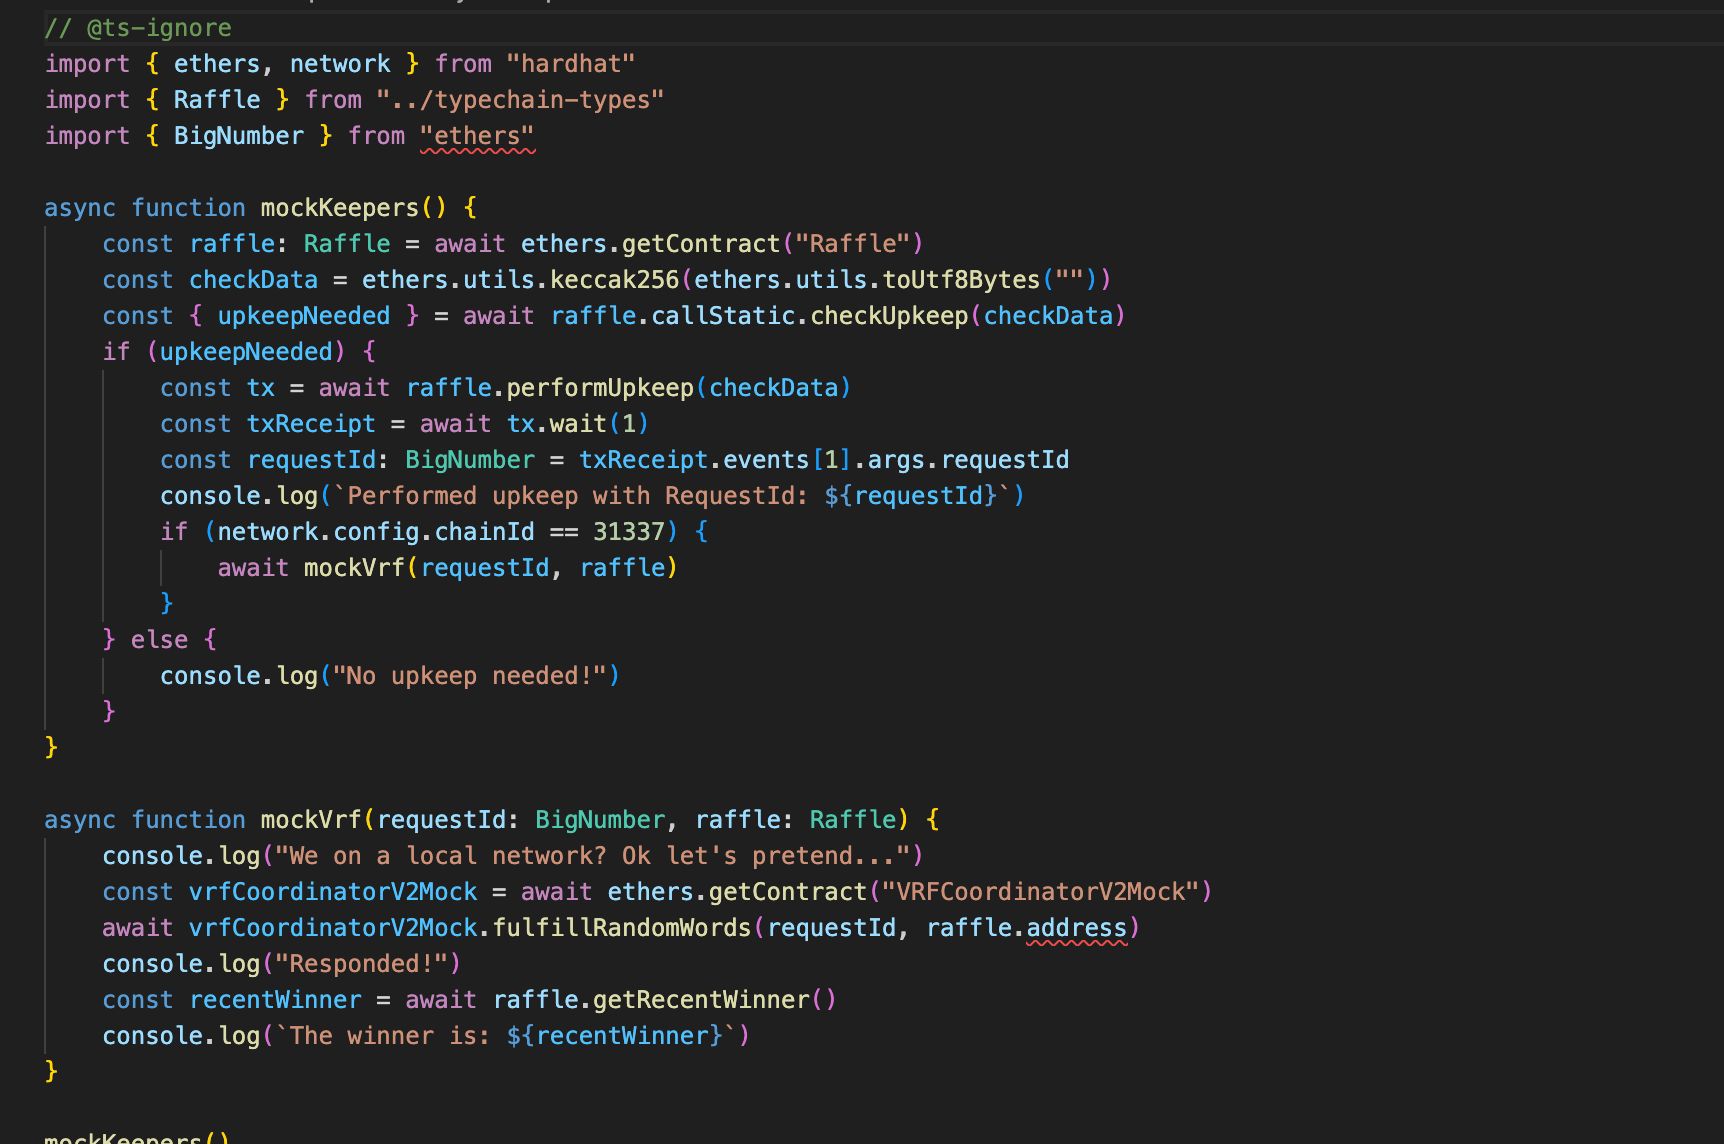1724x1144 pixels.
Task: Click network in the hardhat import
Action: [x=340, y=64]
